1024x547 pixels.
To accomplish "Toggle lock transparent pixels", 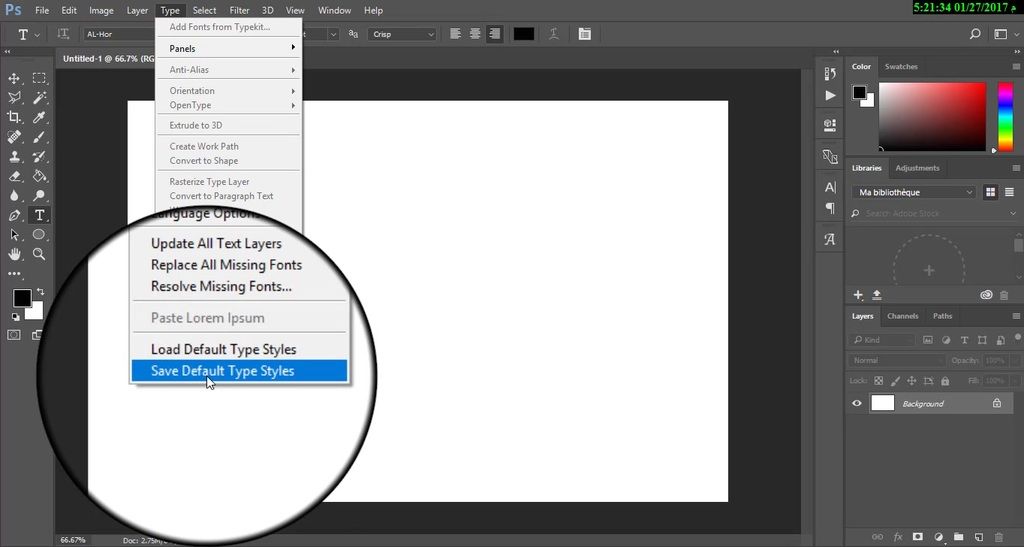I will click(x=878, y=381).
